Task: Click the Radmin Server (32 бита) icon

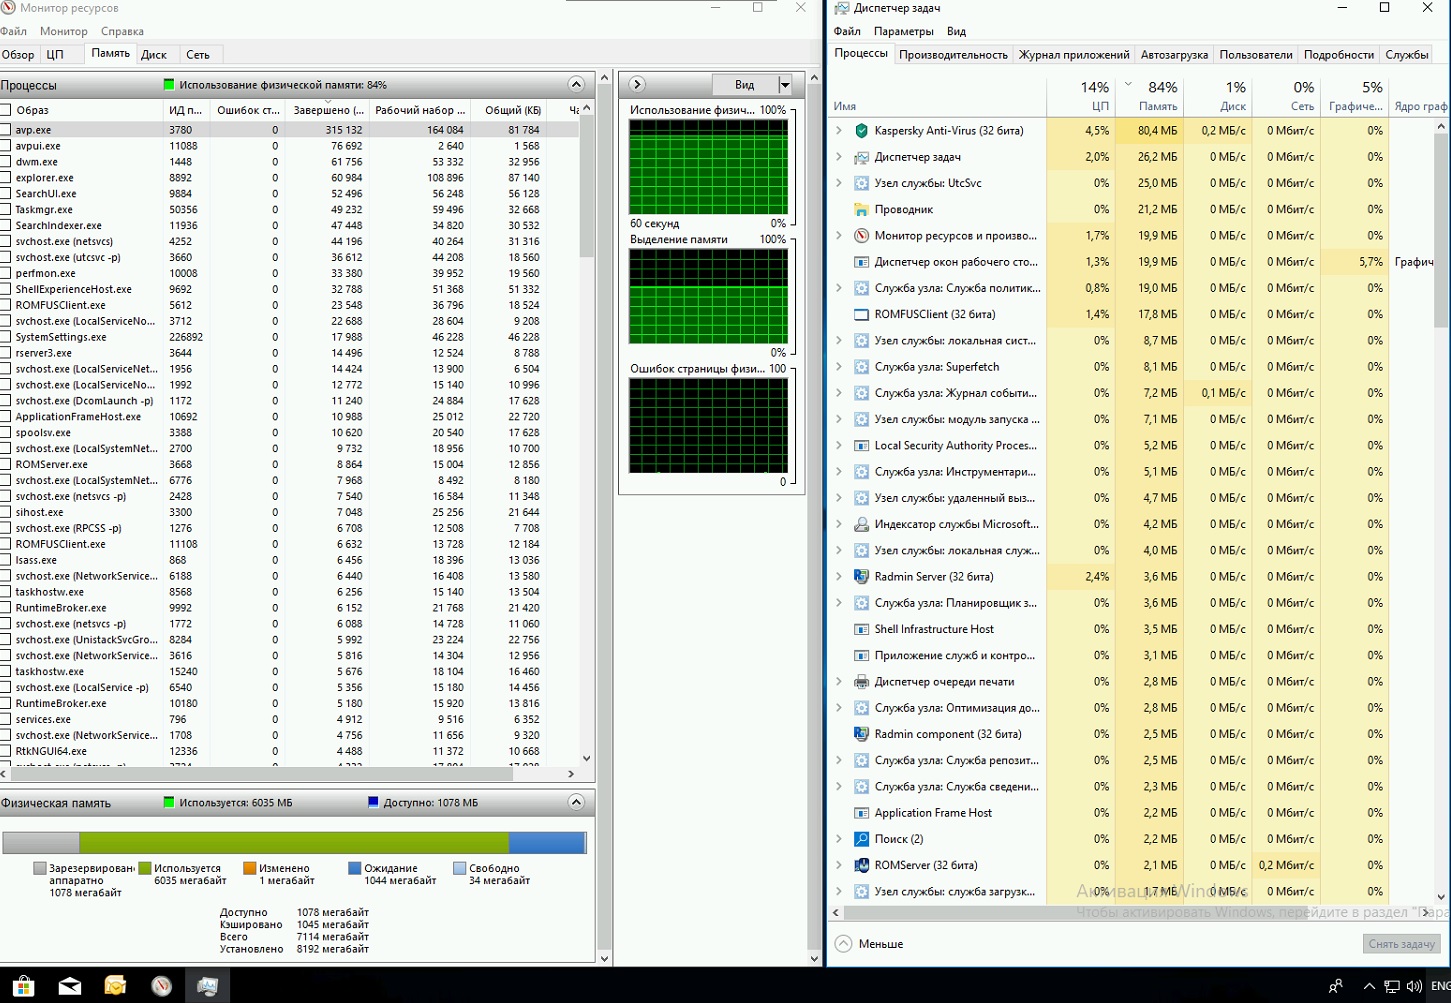Action: 861,577
